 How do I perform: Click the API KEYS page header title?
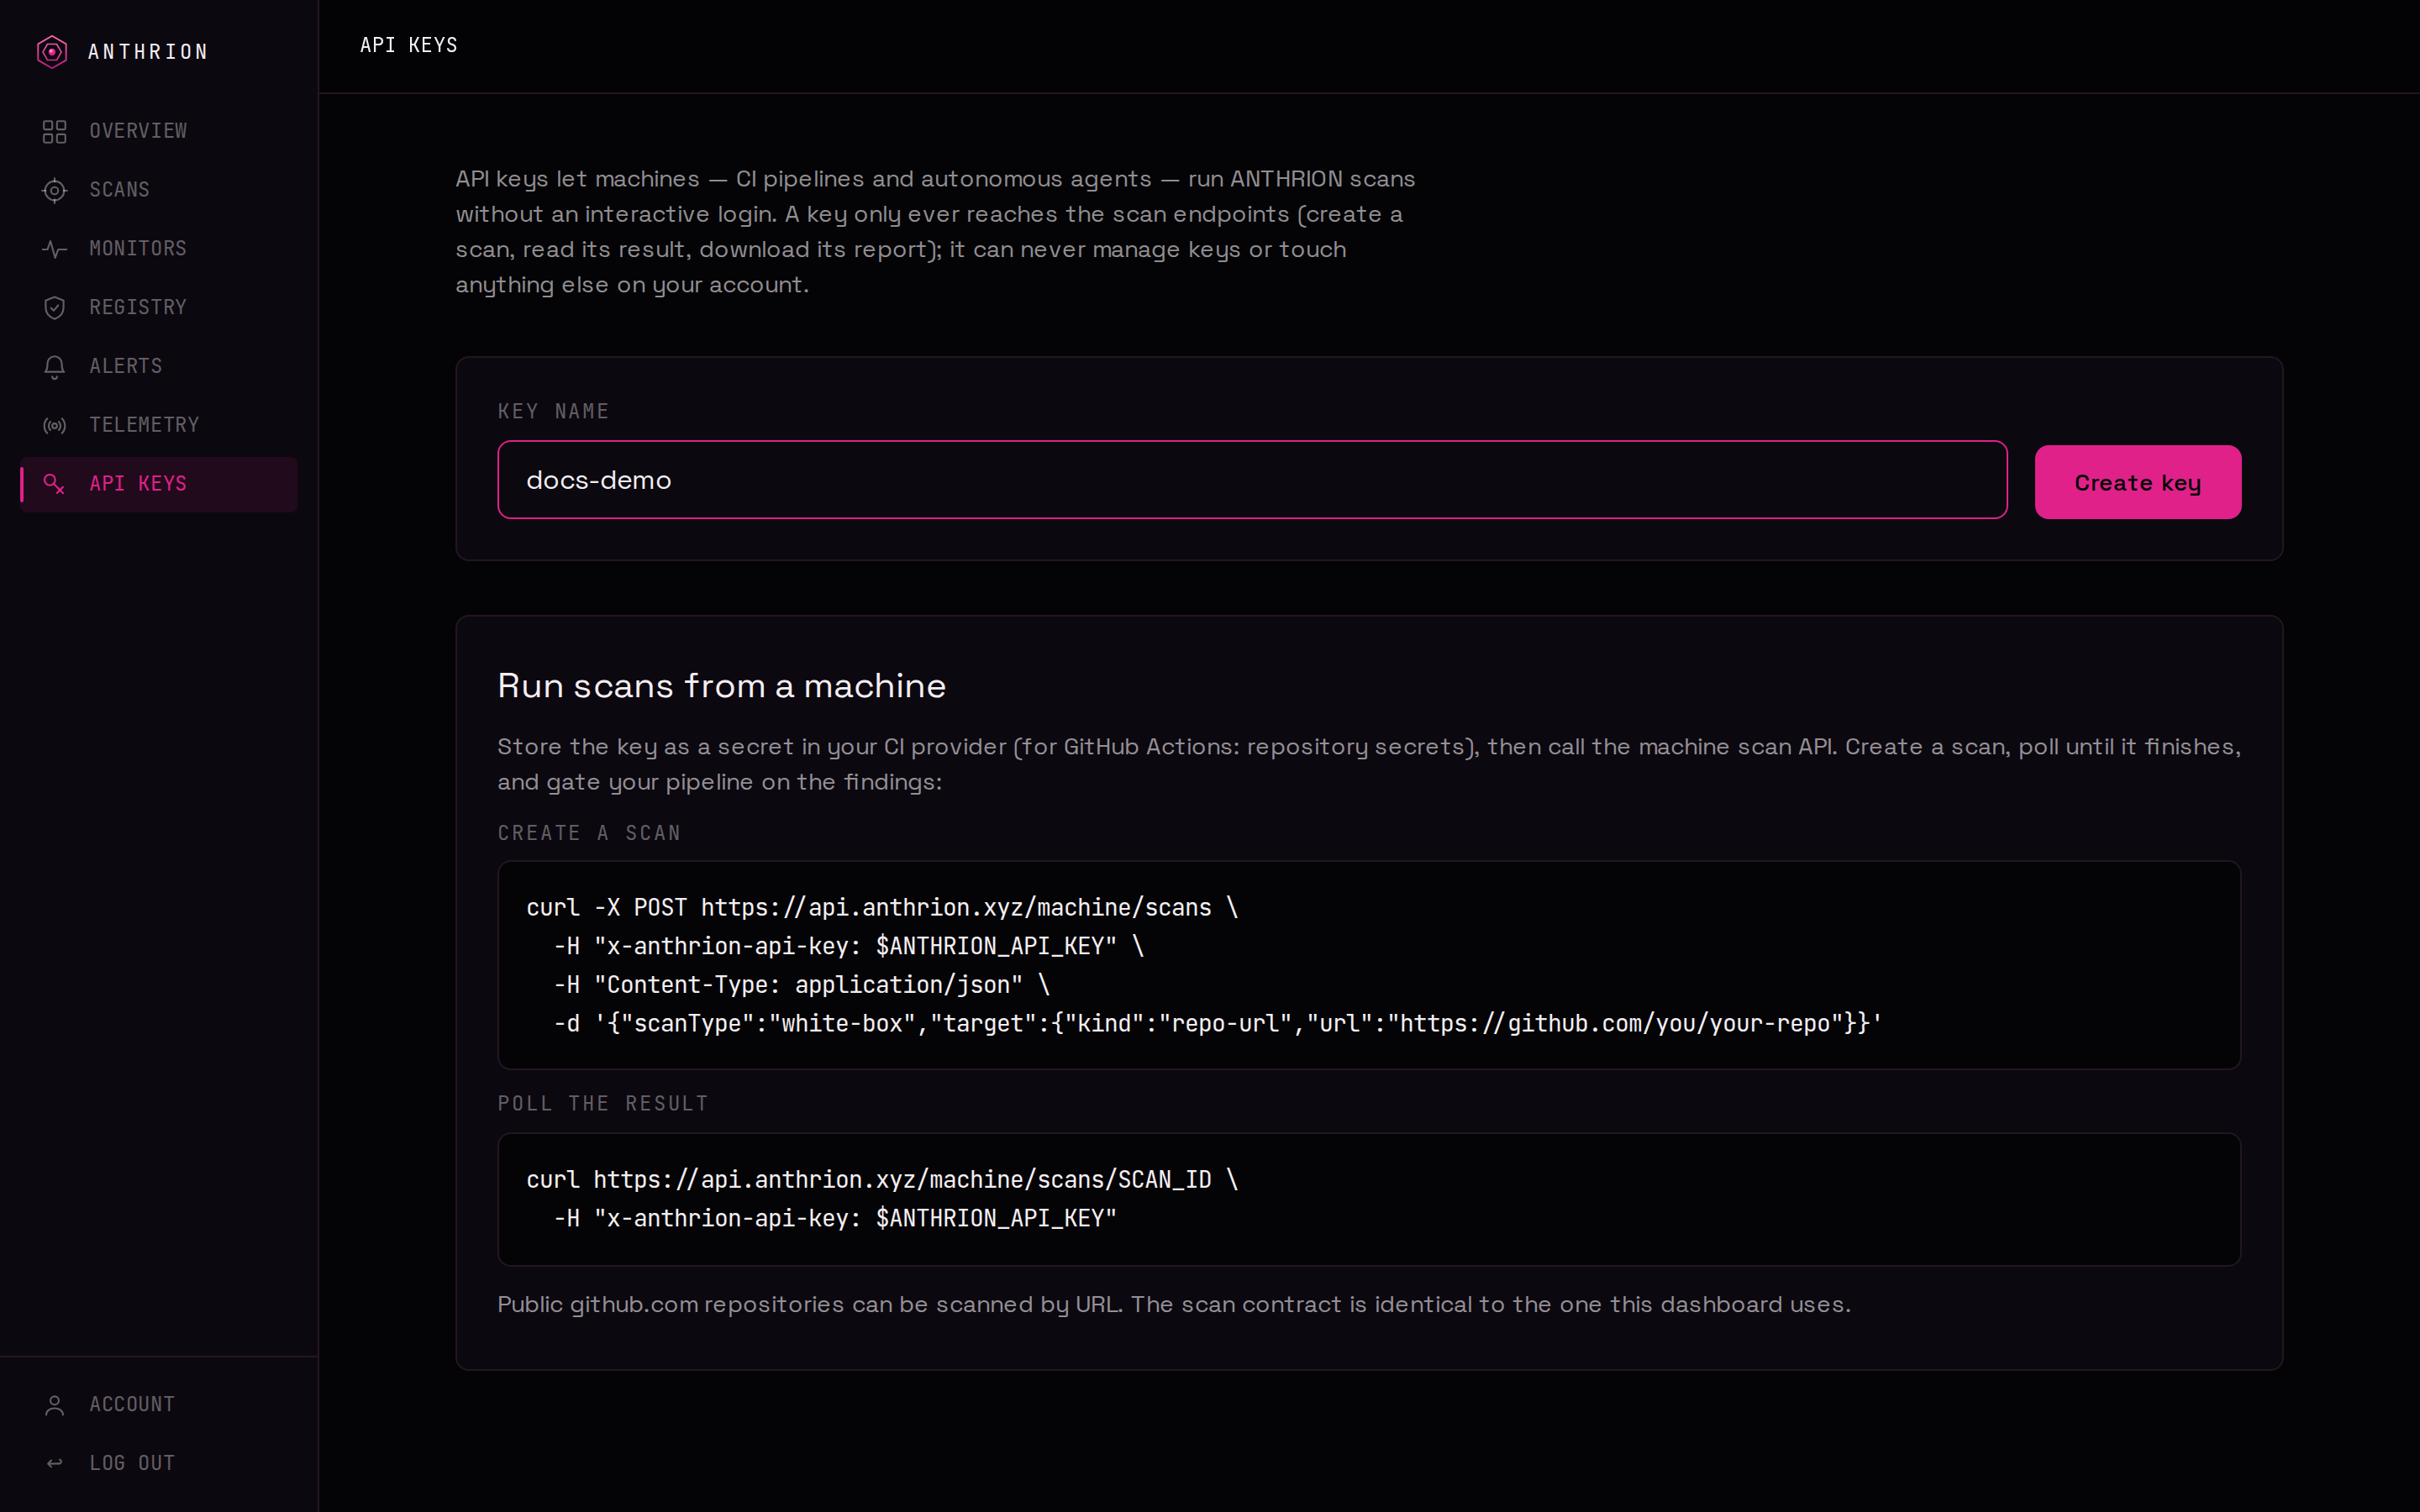point(409,45)
